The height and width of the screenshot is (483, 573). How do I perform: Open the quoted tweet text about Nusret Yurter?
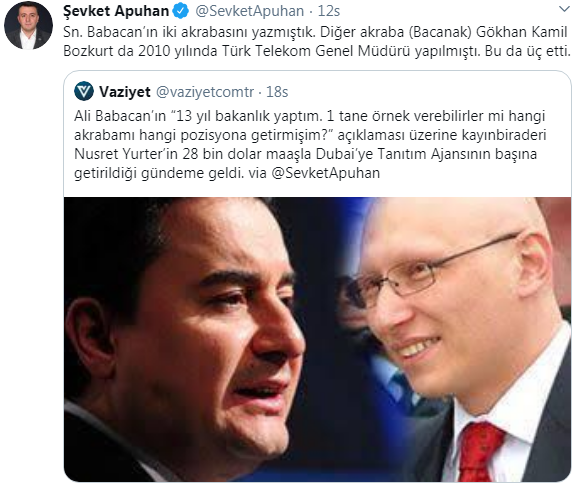310,144
